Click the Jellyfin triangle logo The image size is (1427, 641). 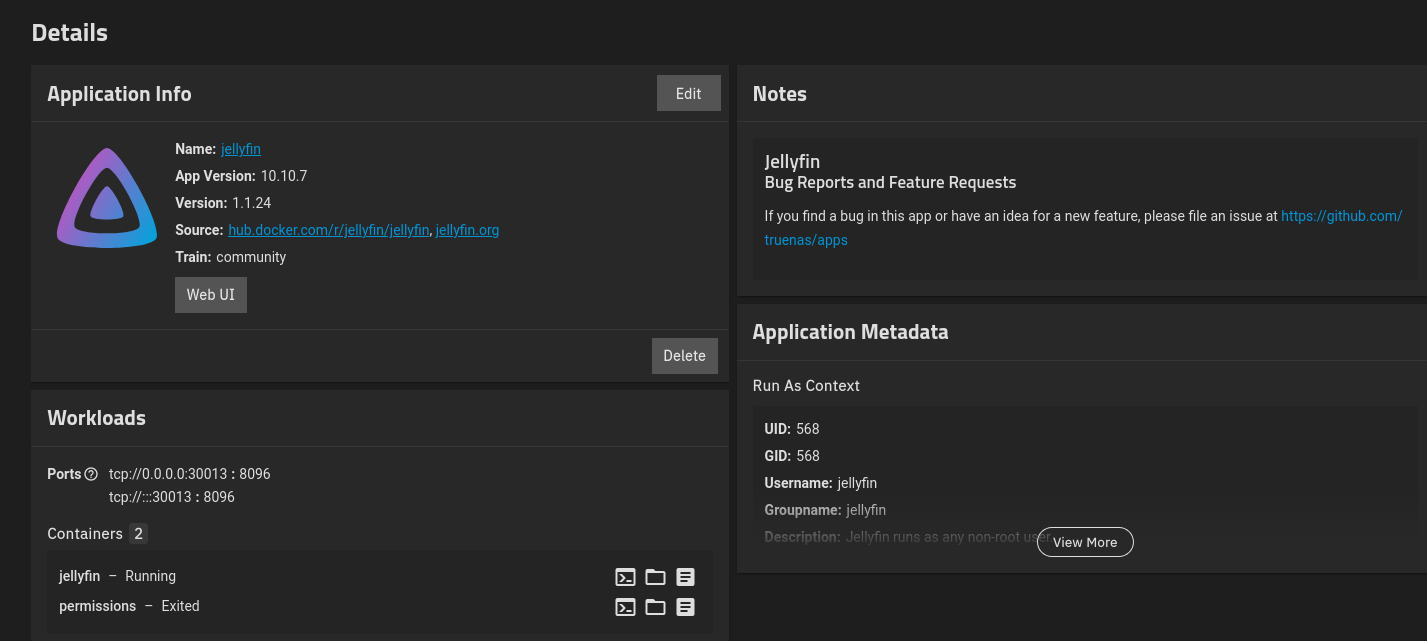[107, 200]
